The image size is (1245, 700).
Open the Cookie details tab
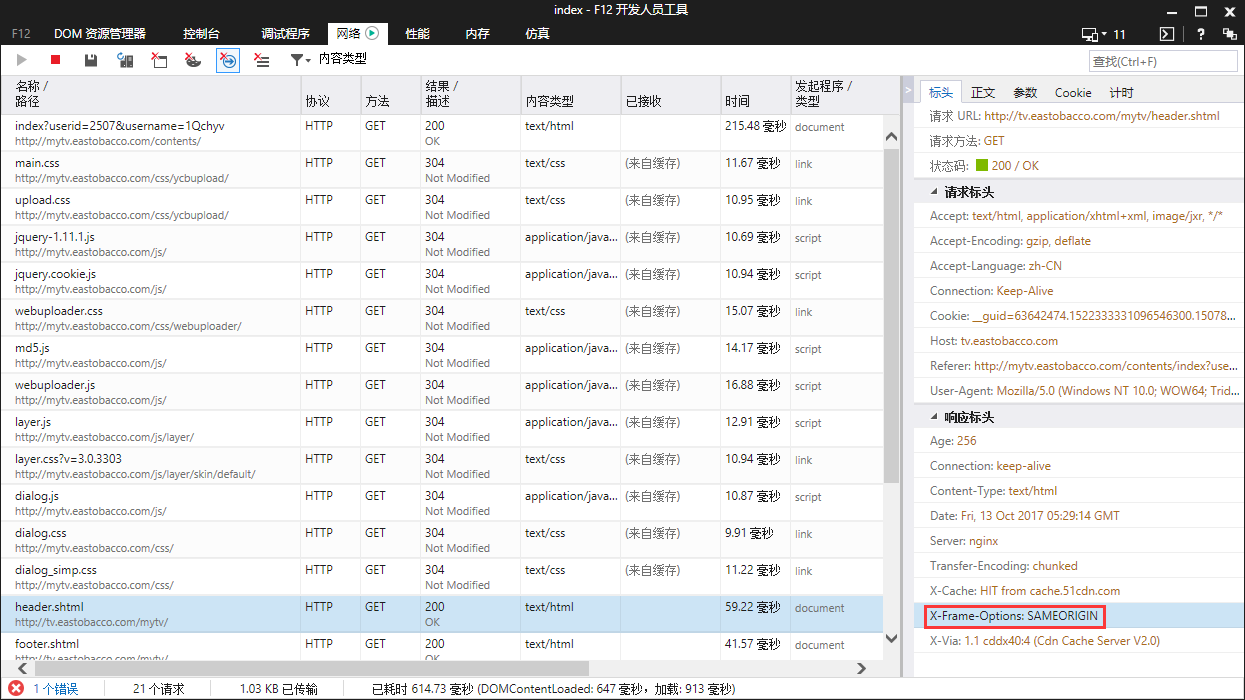1073,93
